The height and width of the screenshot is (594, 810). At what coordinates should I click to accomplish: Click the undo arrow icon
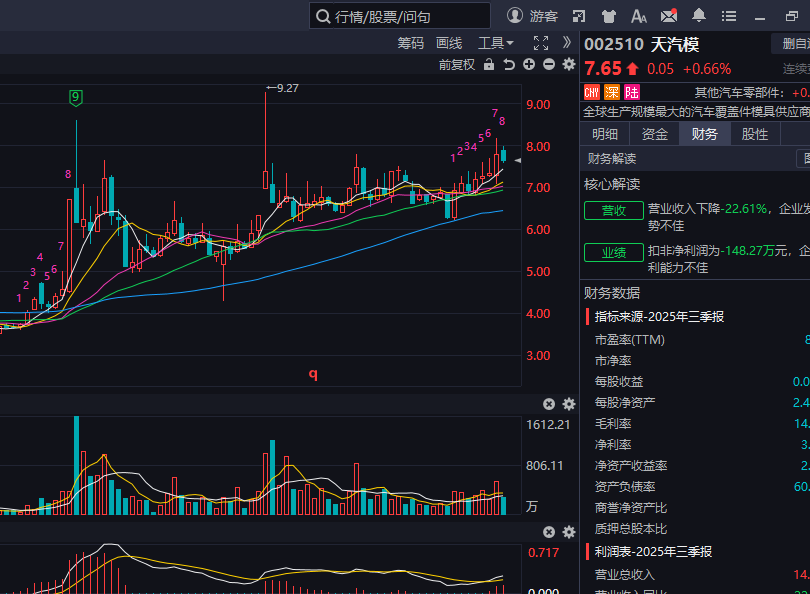tap(509, 65)
